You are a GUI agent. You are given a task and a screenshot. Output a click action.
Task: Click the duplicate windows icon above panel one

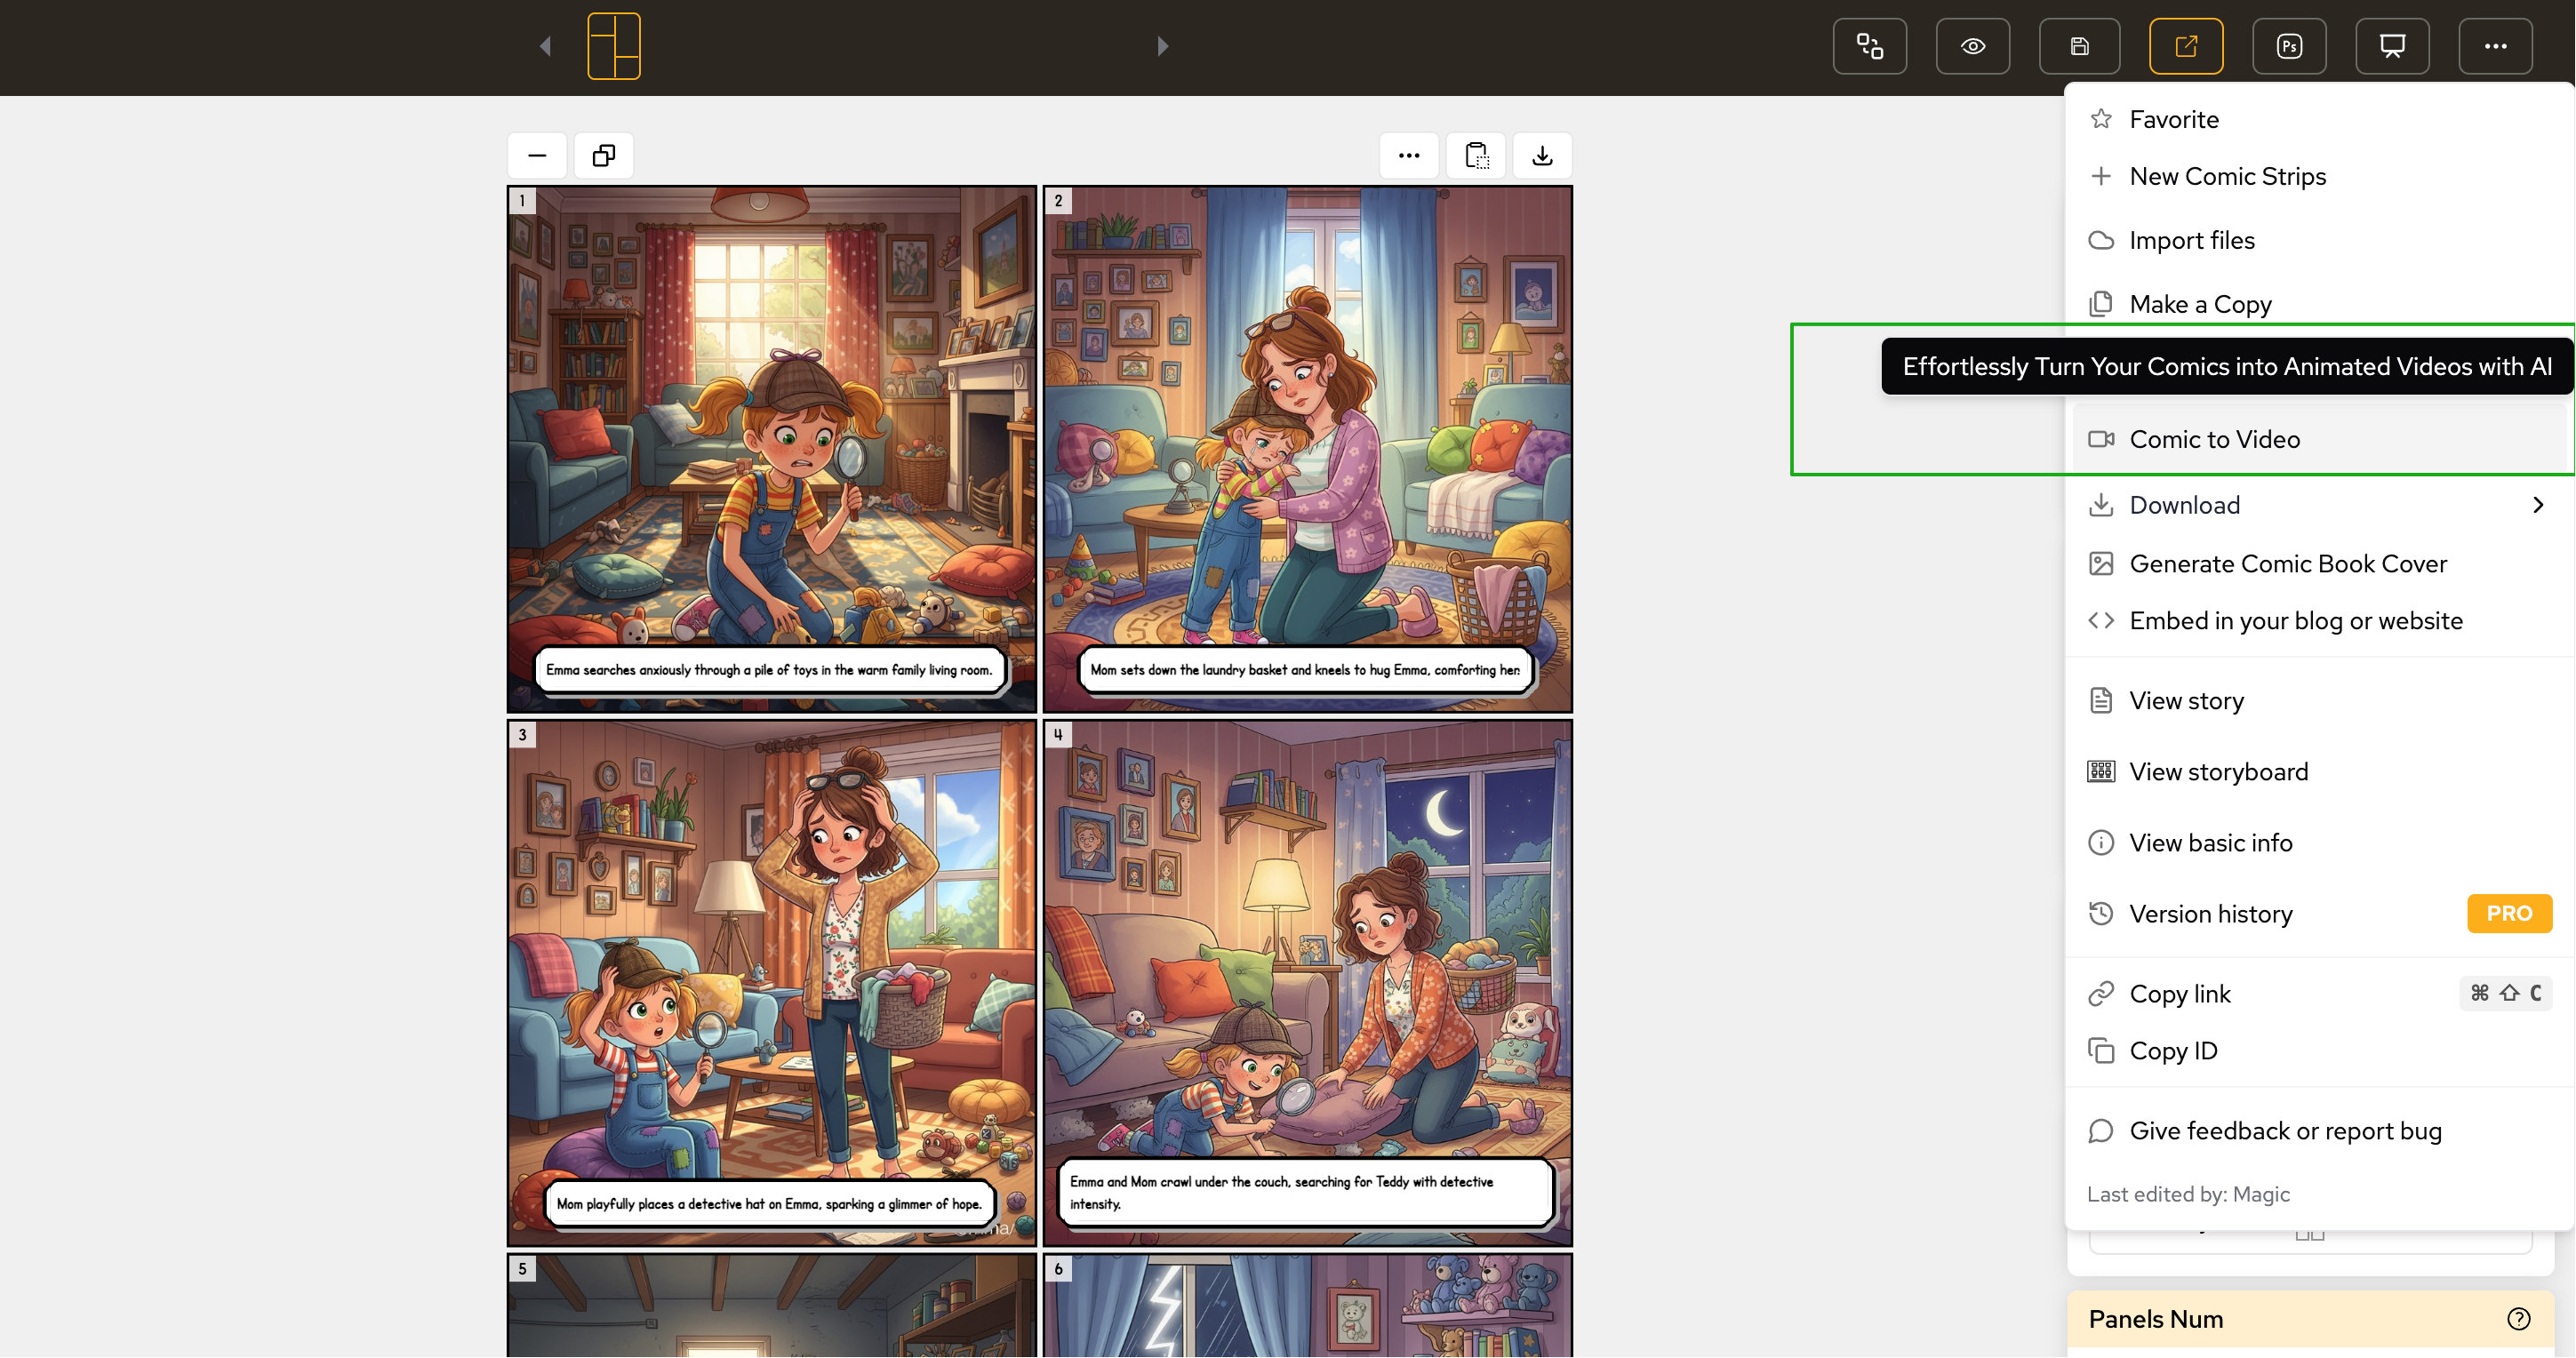click(603, 156)
